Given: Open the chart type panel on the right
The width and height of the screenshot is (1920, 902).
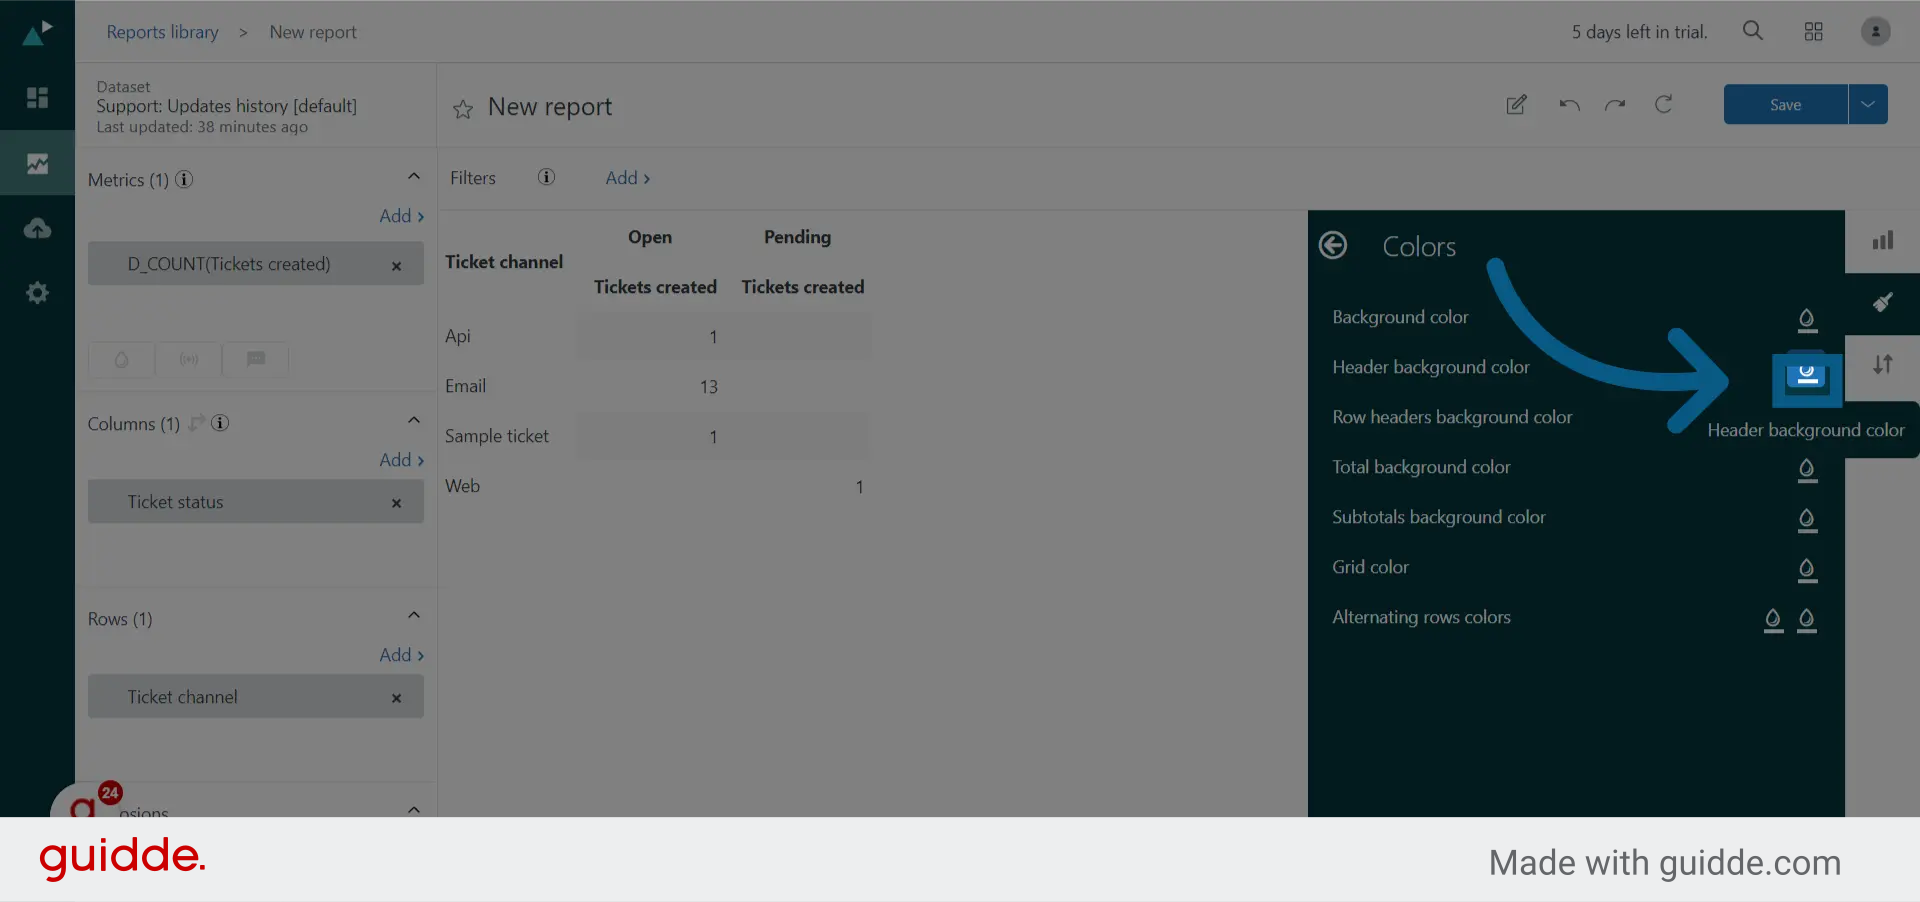Looking at the screenshot, I should [x=1883, y=240].
